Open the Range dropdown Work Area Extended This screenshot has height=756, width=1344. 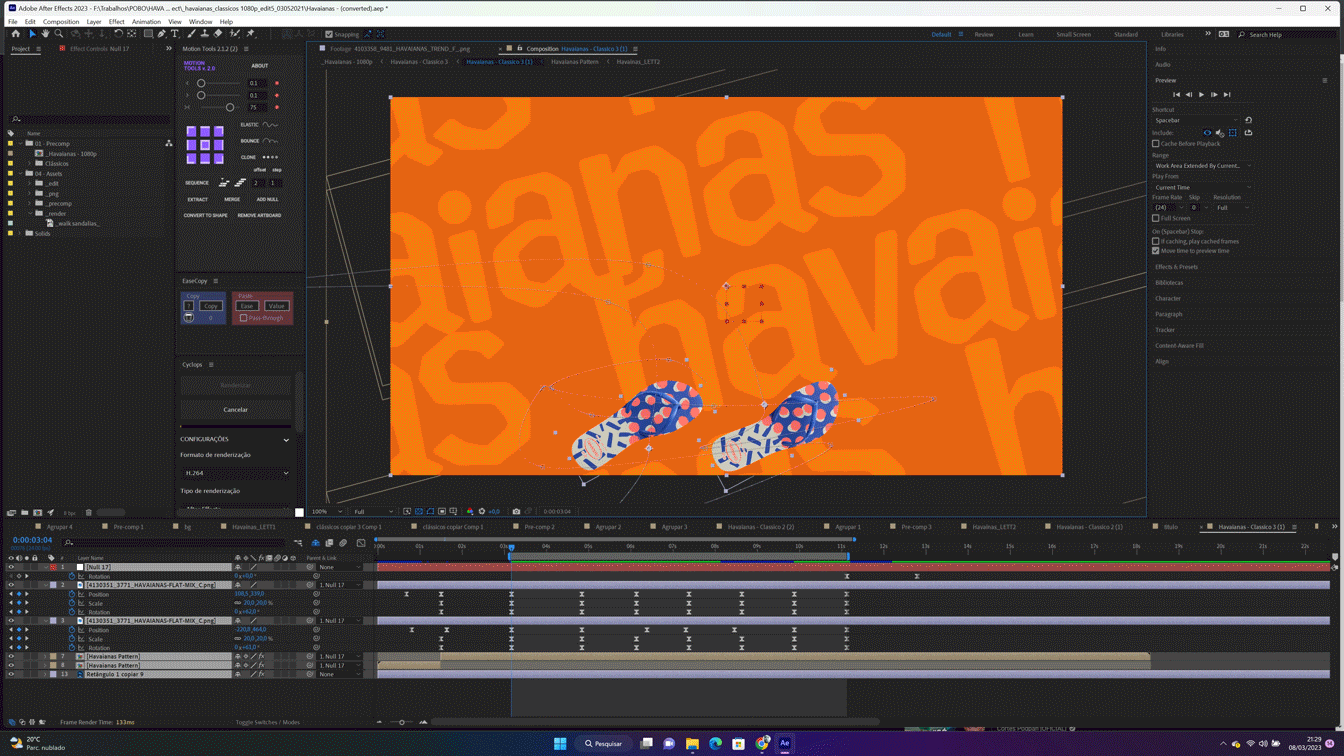[x=1202, y=166]
